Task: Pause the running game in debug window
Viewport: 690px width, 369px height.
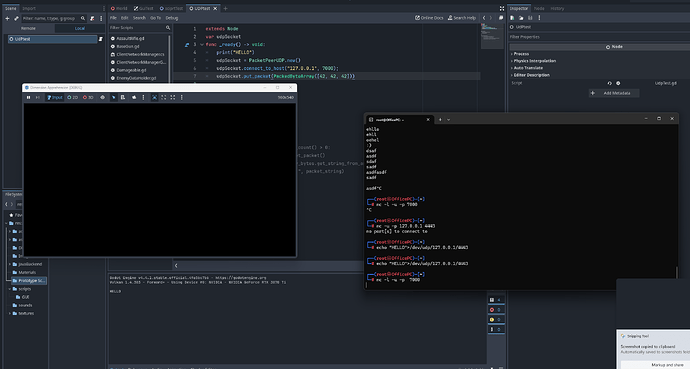Action: 29,97
